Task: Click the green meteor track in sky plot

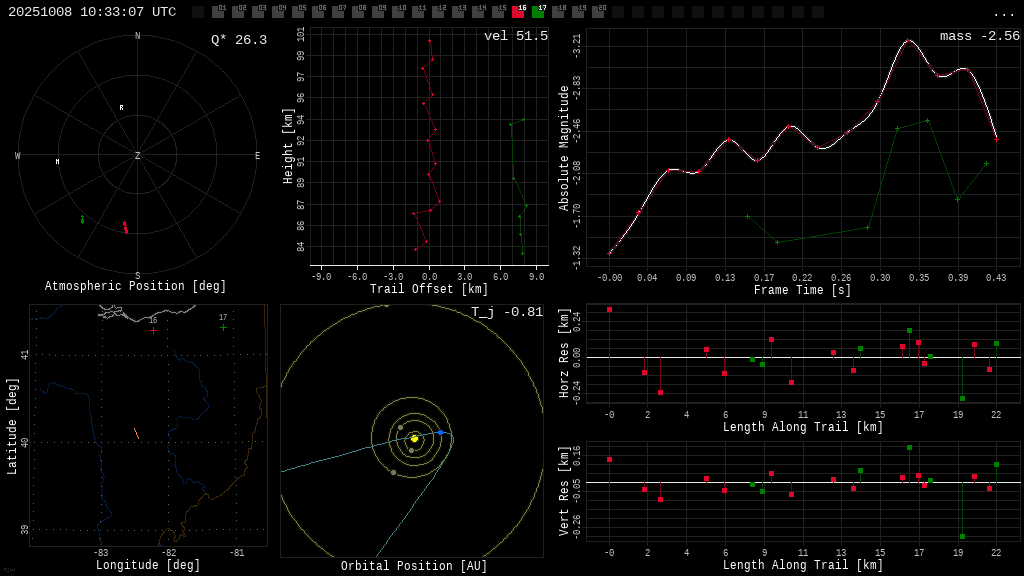Action: (82, 219)
